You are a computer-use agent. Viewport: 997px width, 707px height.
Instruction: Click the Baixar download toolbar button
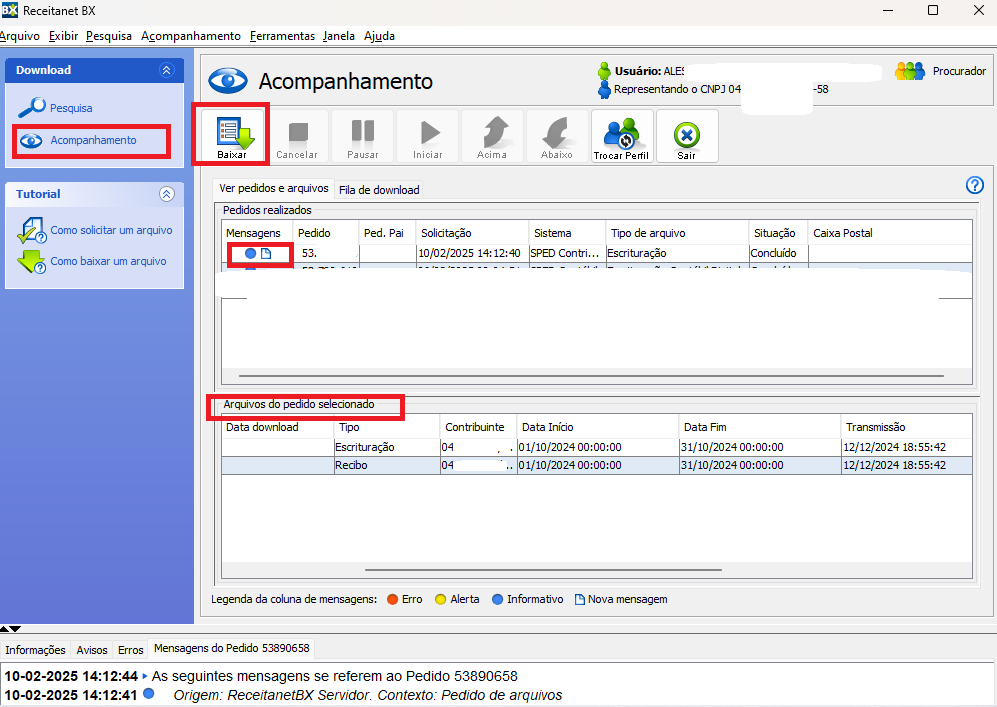click(x=232, y=135)
